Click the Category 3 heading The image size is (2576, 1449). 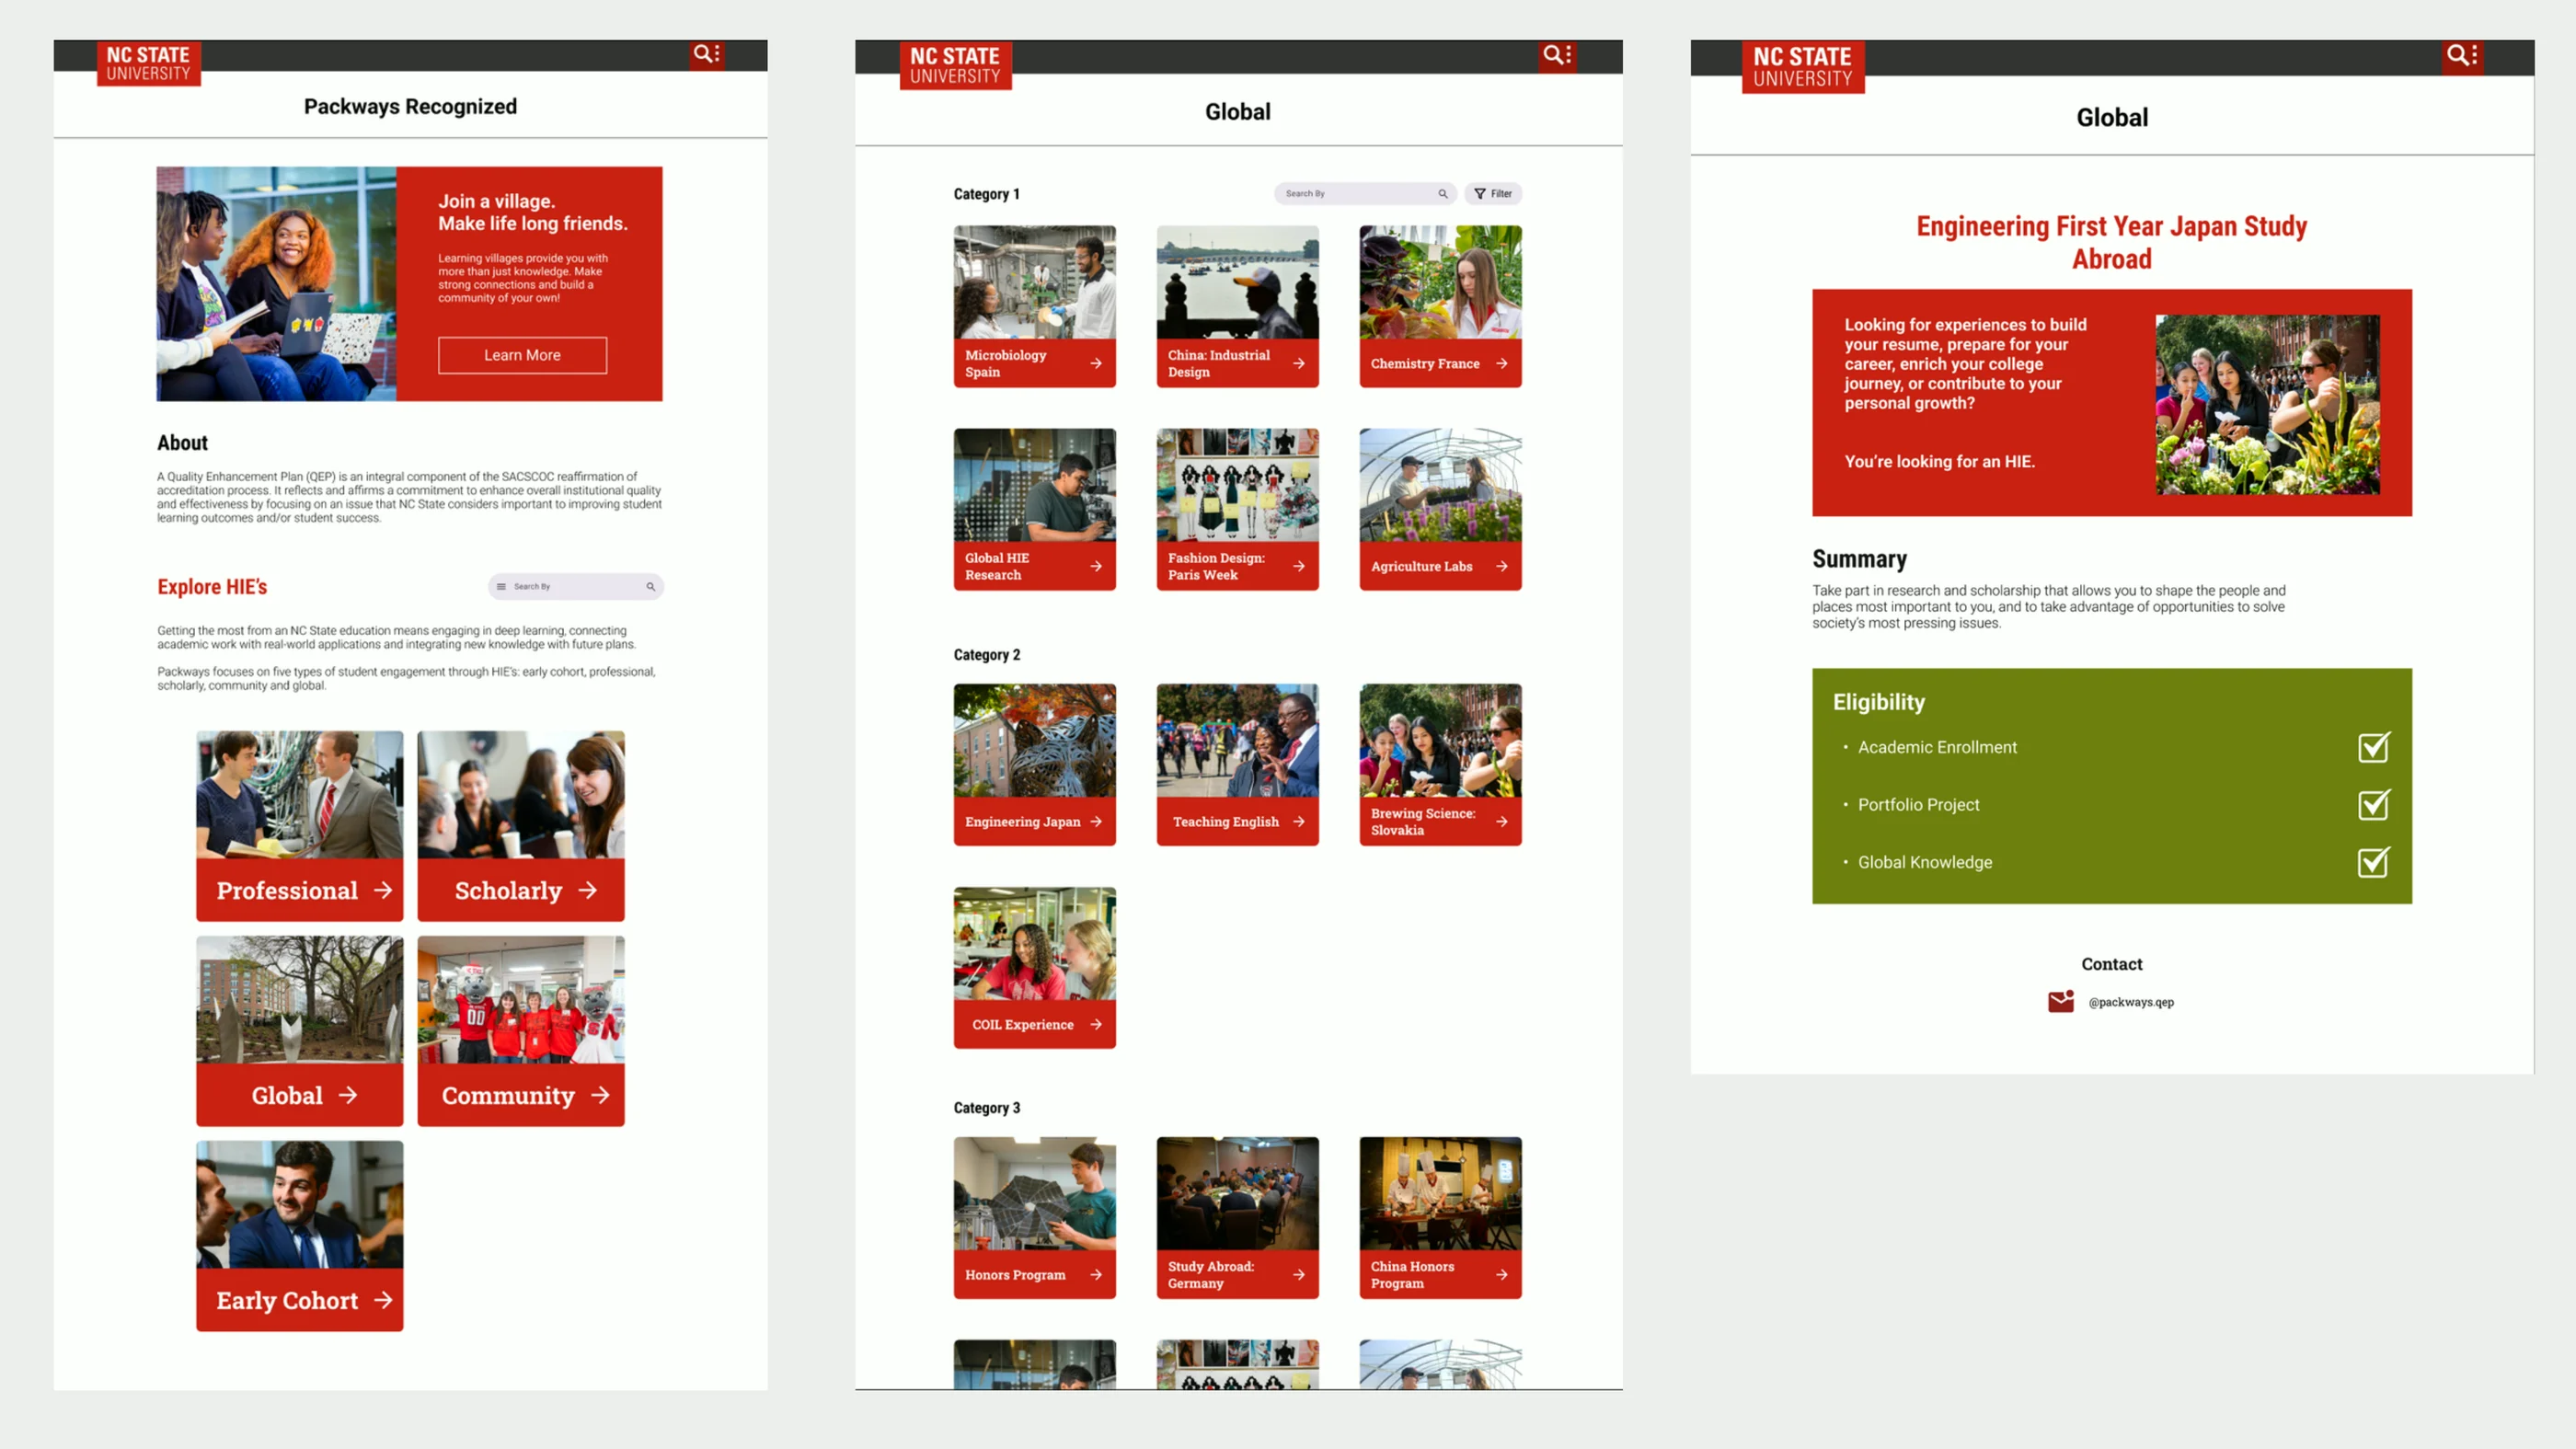click(x=986, y=1108)
